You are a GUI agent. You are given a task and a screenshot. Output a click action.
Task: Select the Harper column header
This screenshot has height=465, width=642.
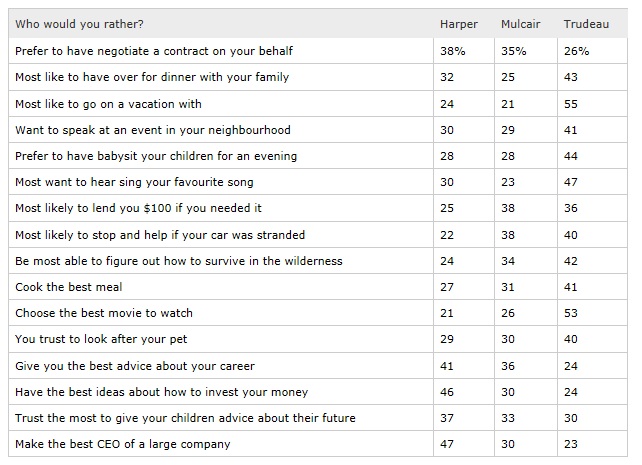click(459, 24)
